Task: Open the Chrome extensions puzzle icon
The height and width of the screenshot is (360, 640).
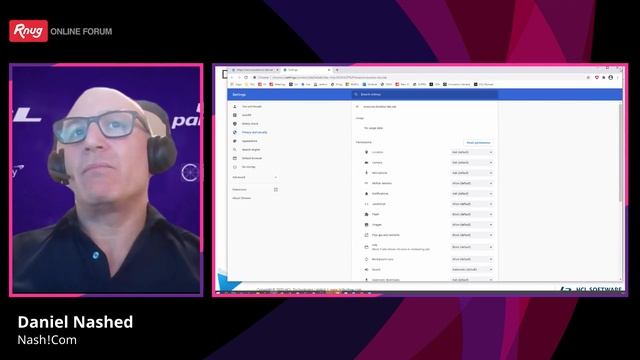Action: (x=604, y=77)
